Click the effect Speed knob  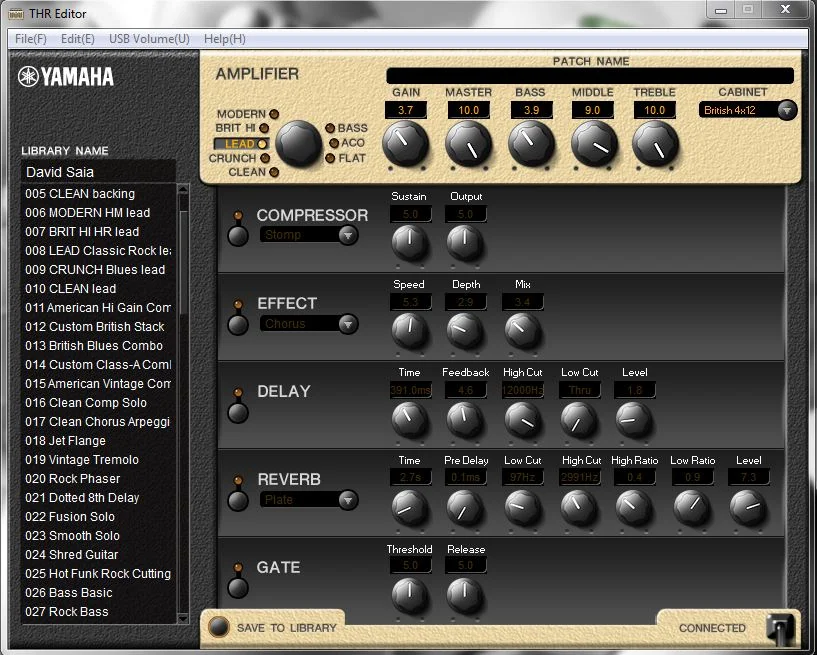[410, 330]
